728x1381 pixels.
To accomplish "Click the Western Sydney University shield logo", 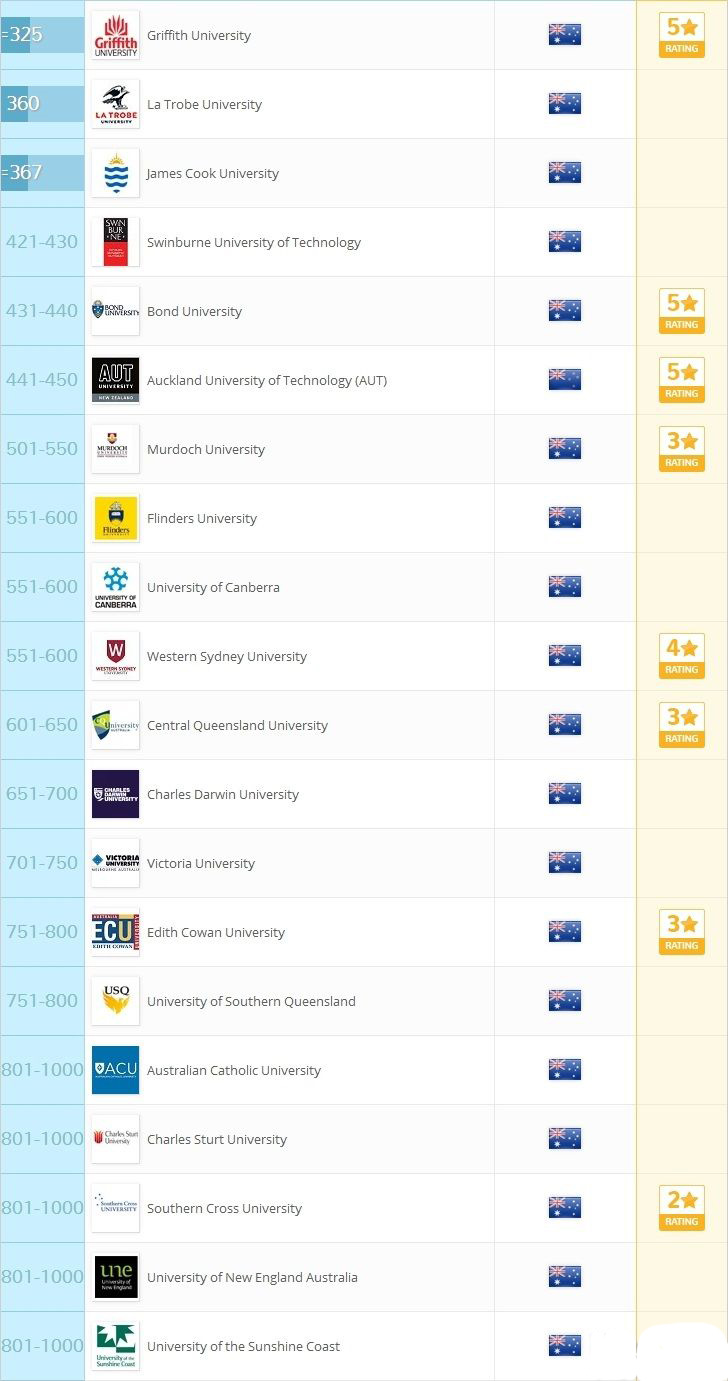I will pos(115,656).
